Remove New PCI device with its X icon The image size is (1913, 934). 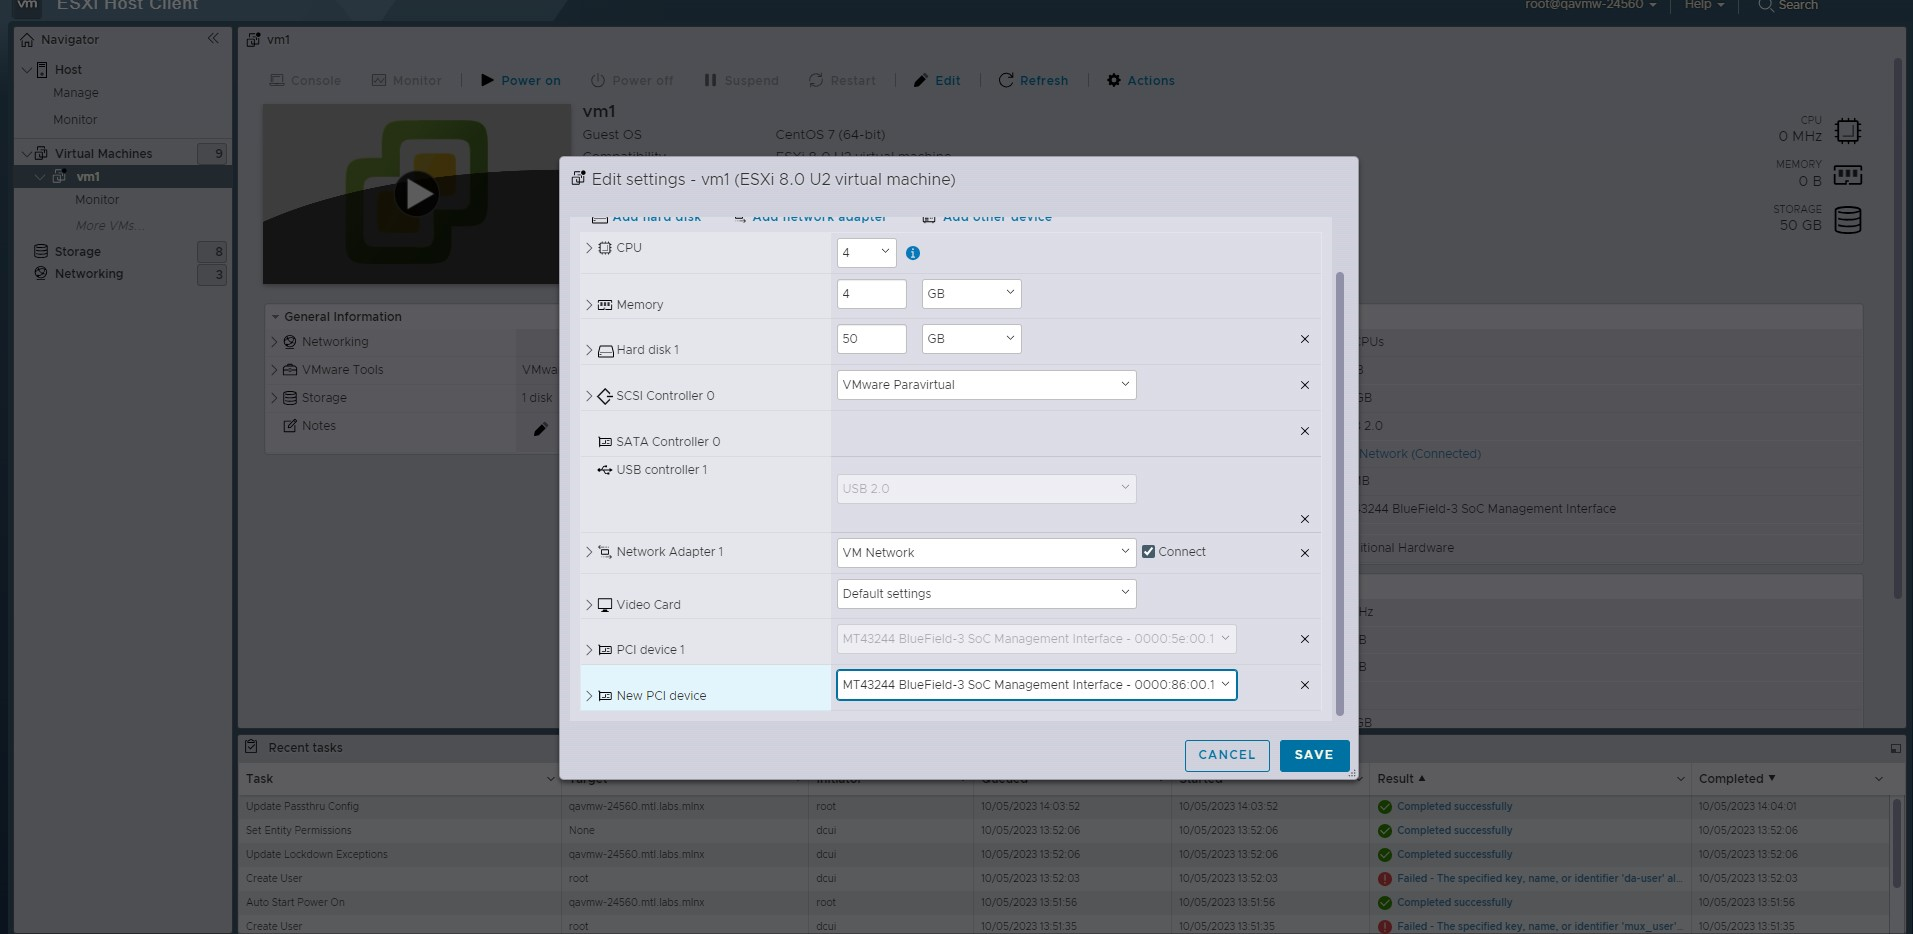[x=1304, y=685]
